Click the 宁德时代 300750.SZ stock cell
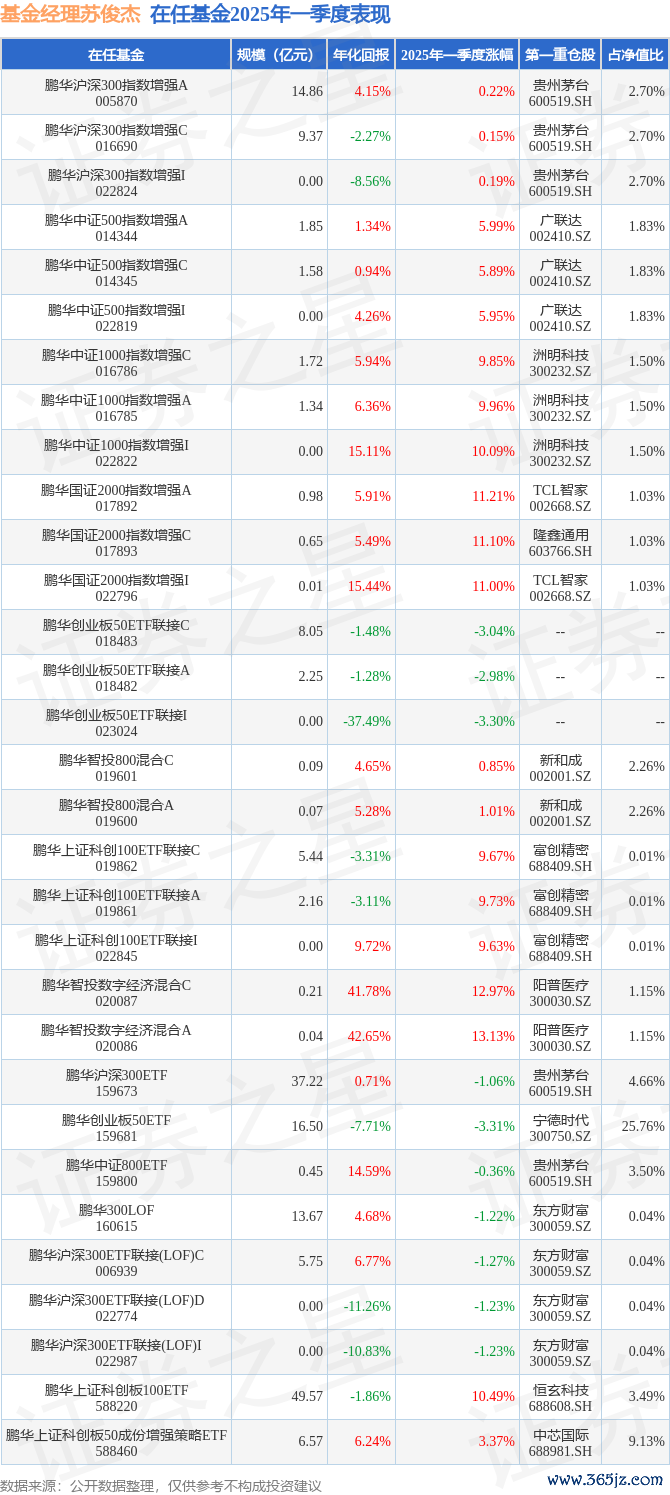This screenshot has height=1495, width=670. click(x=560, y=1127)
